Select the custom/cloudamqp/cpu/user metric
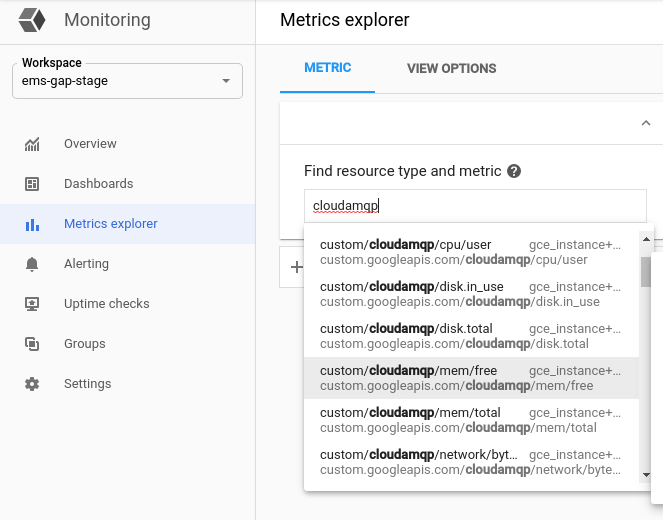 point(471,252)
